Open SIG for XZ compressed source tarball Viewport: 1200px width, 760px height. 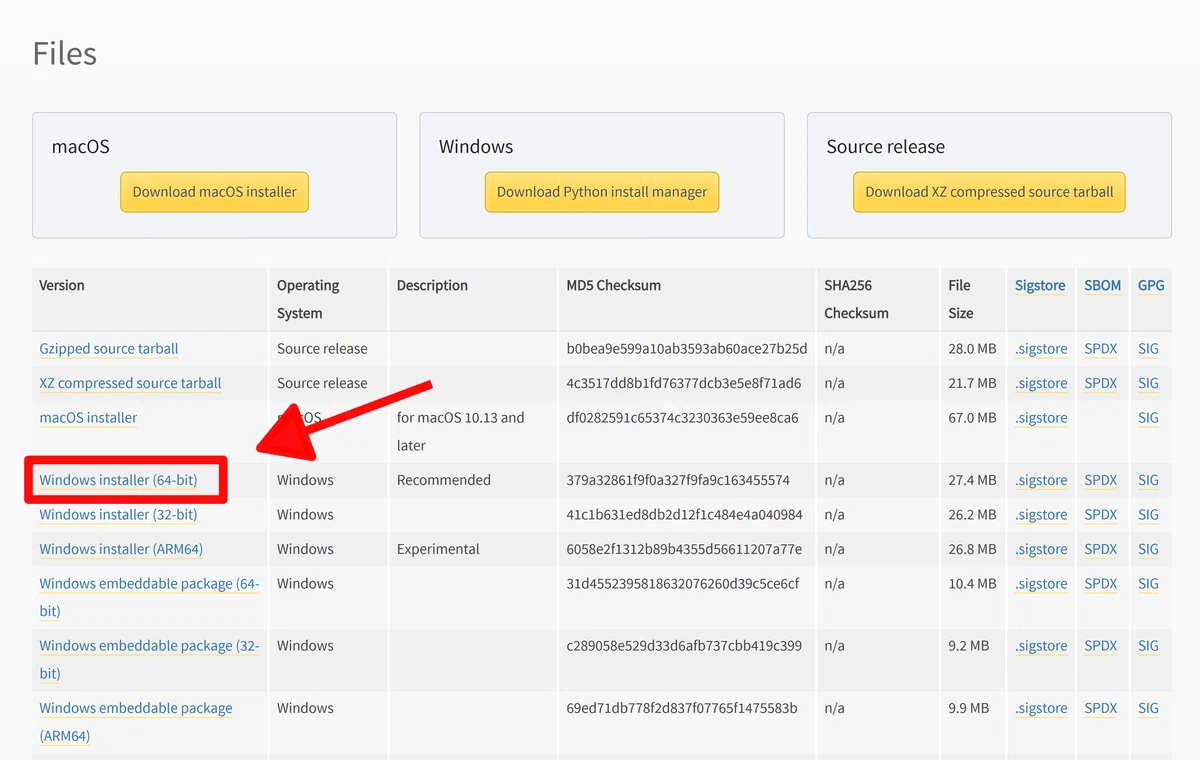click(1148, 383)
